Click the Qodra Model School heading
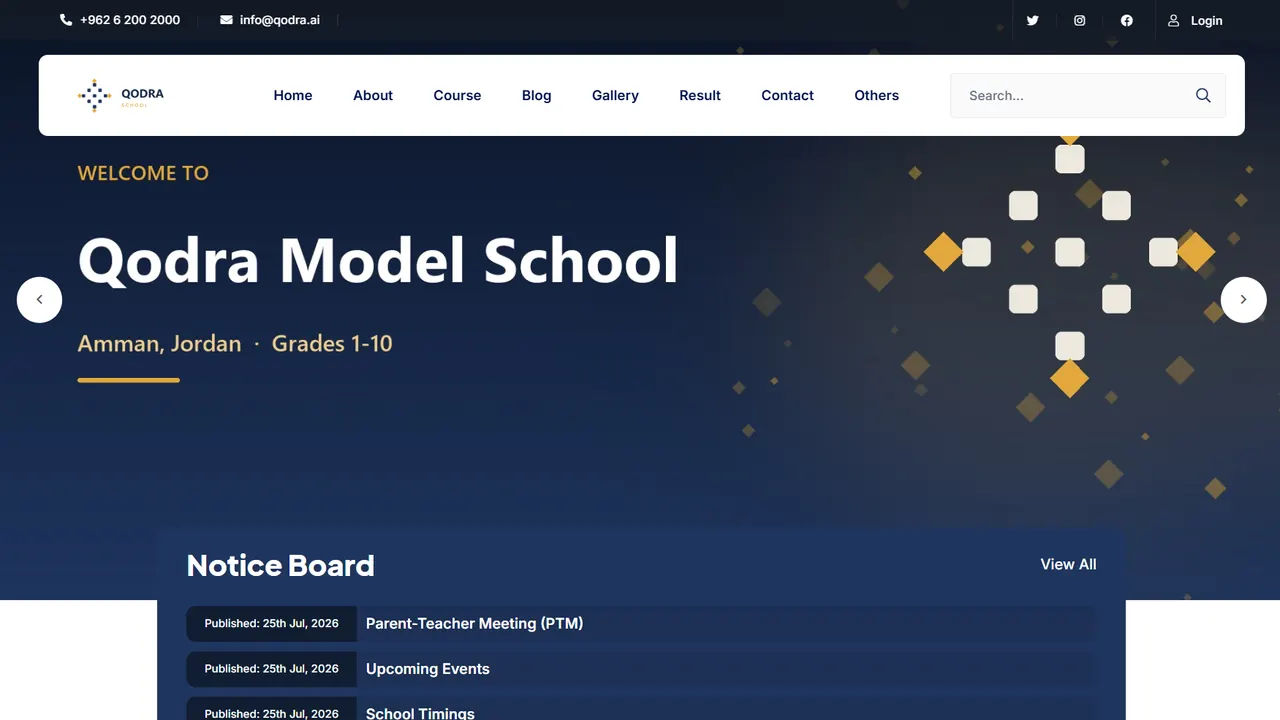Viewport: 1280px width, 720px height. click(x=378, y=260)
